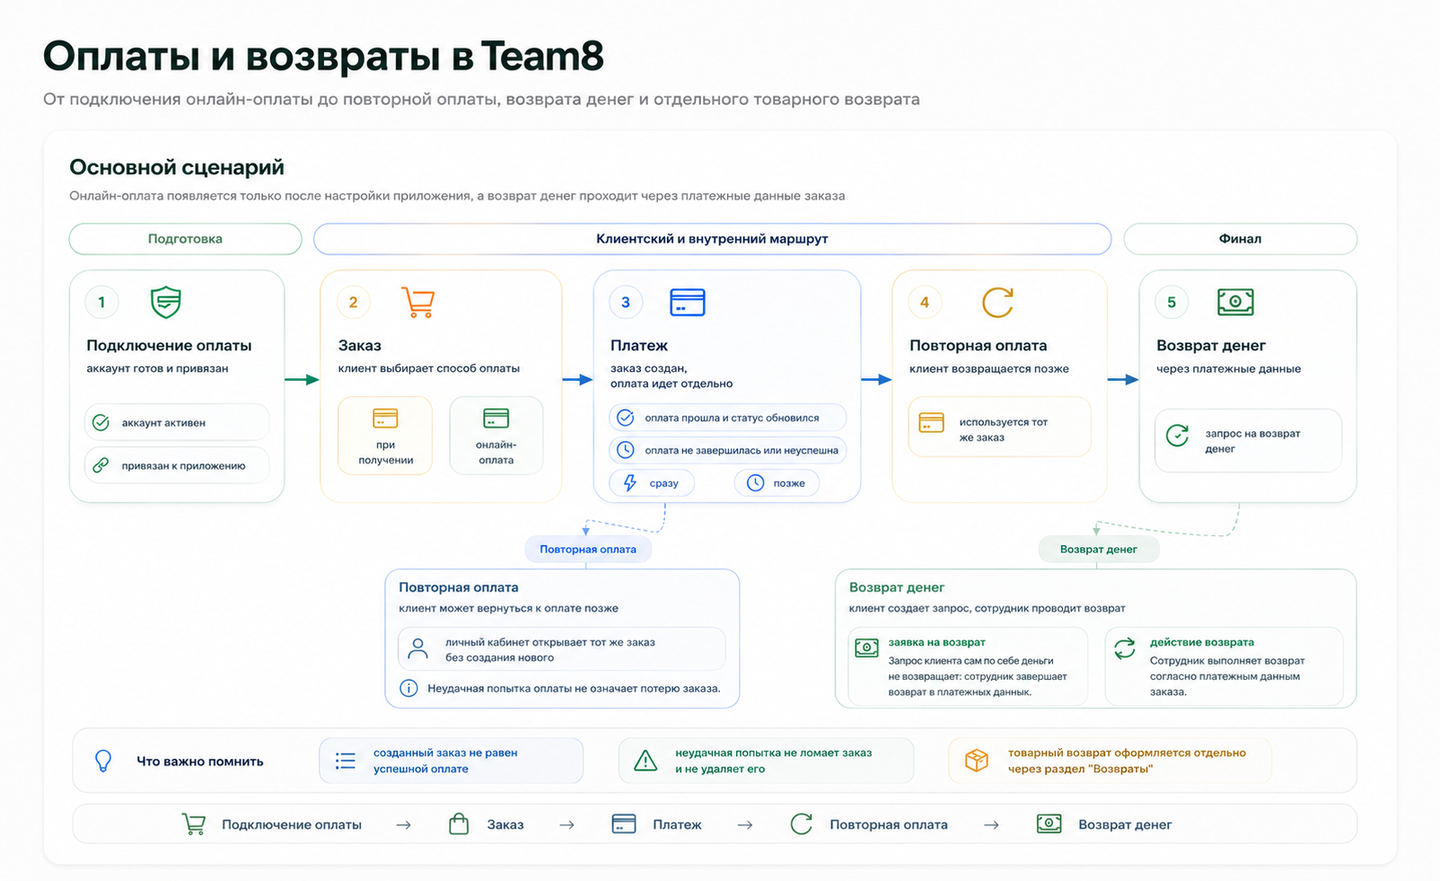Viewport: 1440px width, 881px height.
Task: Click the refresh-check icon beside "запрос на возврат денег"
Action: pos(1178,436)
